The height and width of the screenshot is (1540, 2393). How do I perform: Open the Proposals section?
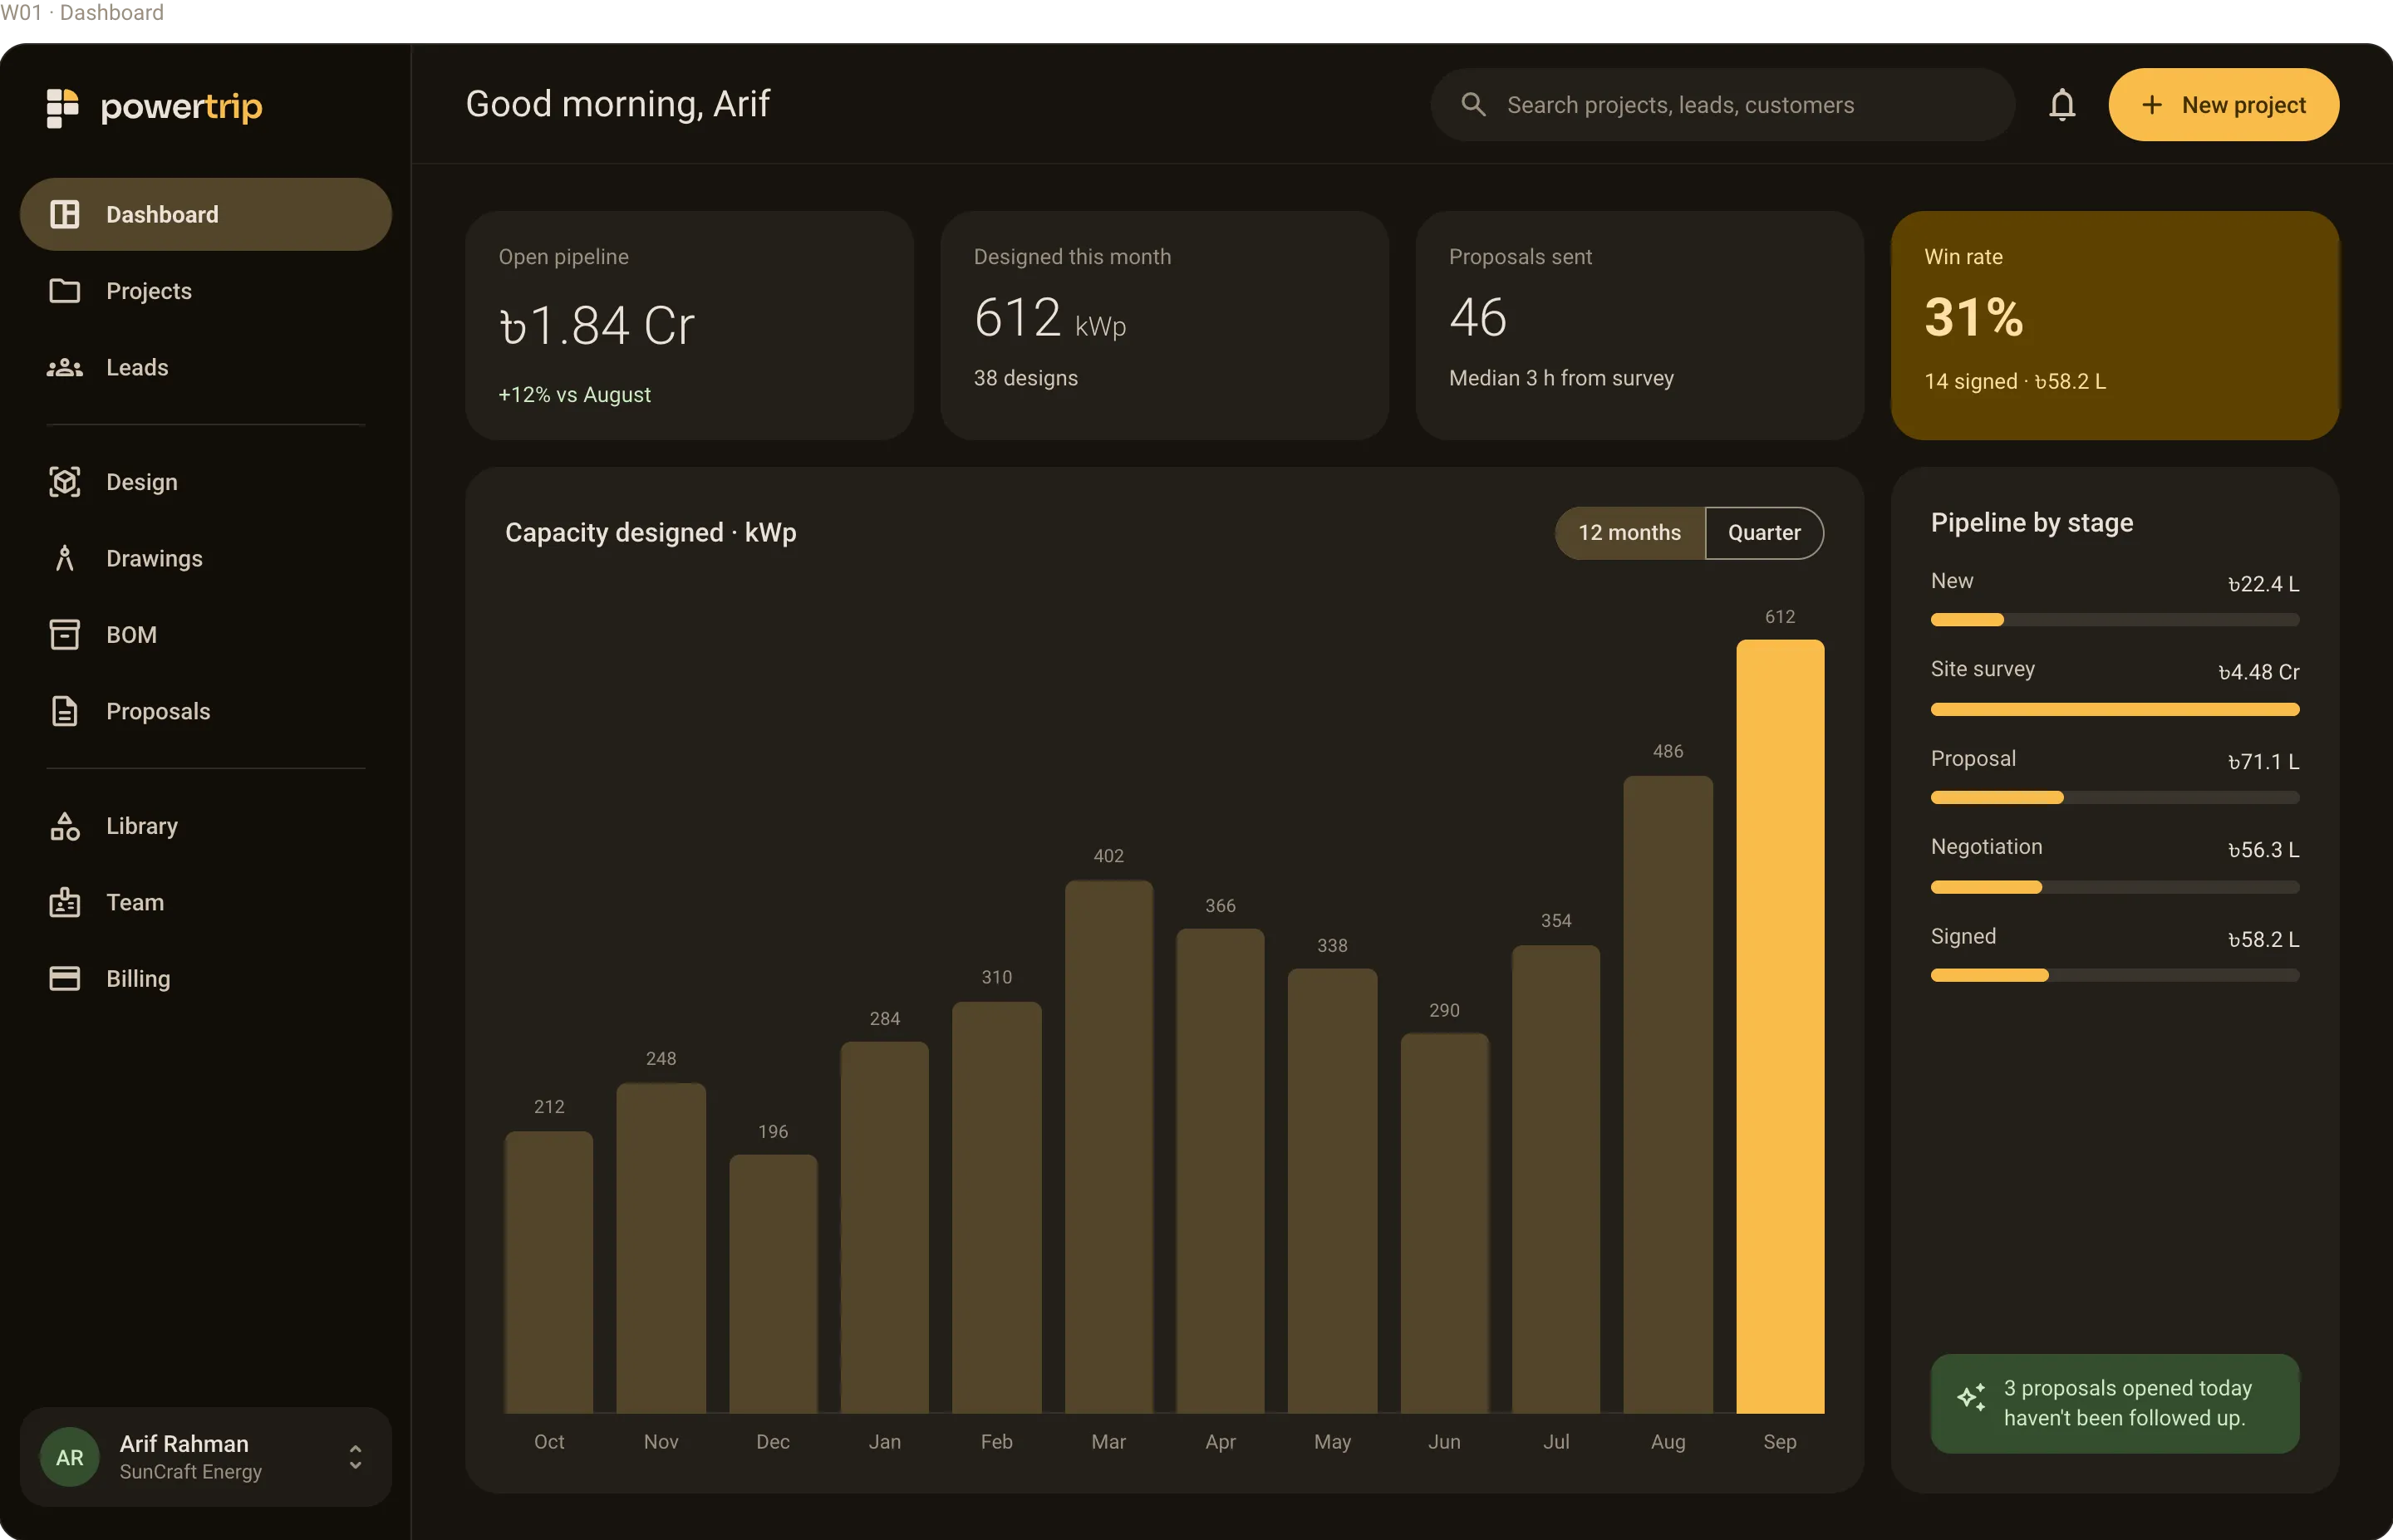click(x=206, y=711)
